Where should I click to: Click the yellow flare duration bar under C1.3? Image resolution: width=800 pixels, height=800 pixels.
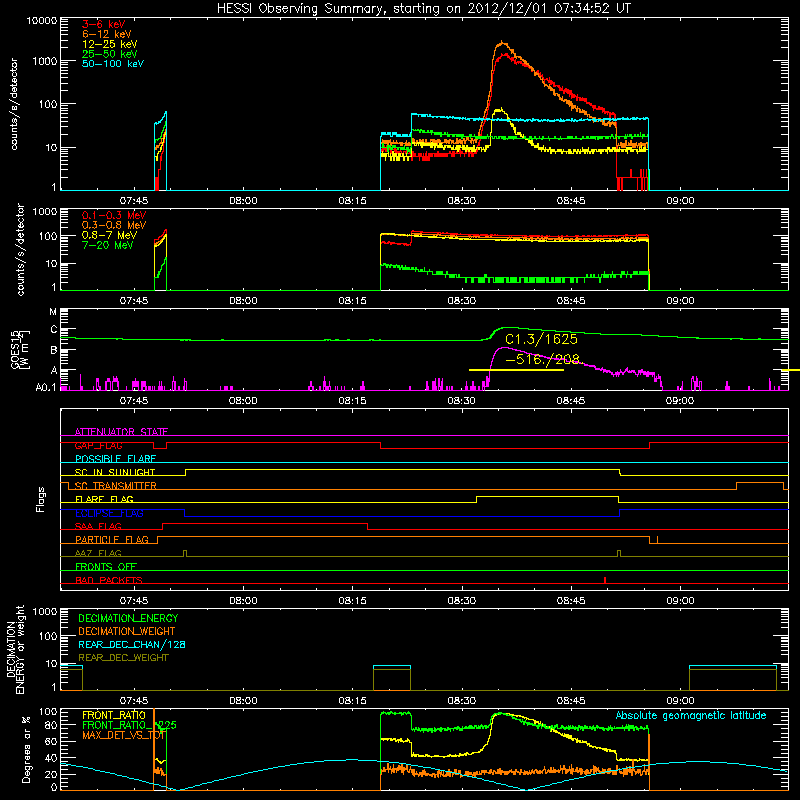tap(516, 369)
